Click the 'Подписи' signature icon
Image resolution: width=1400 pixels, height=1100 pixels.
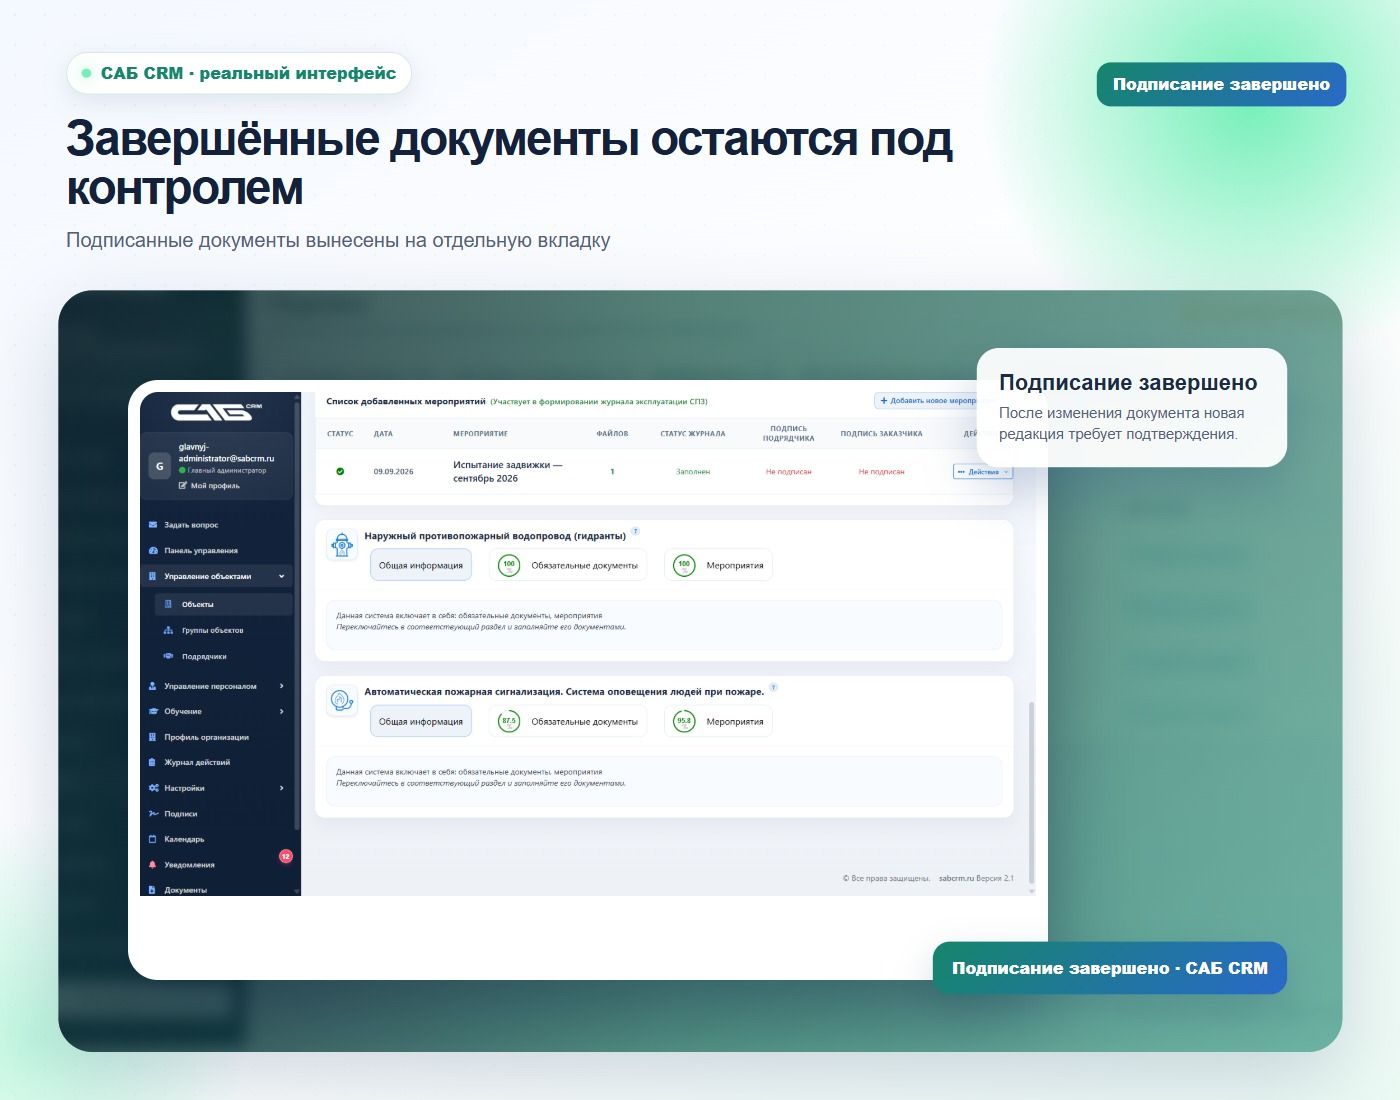[153, 814]
